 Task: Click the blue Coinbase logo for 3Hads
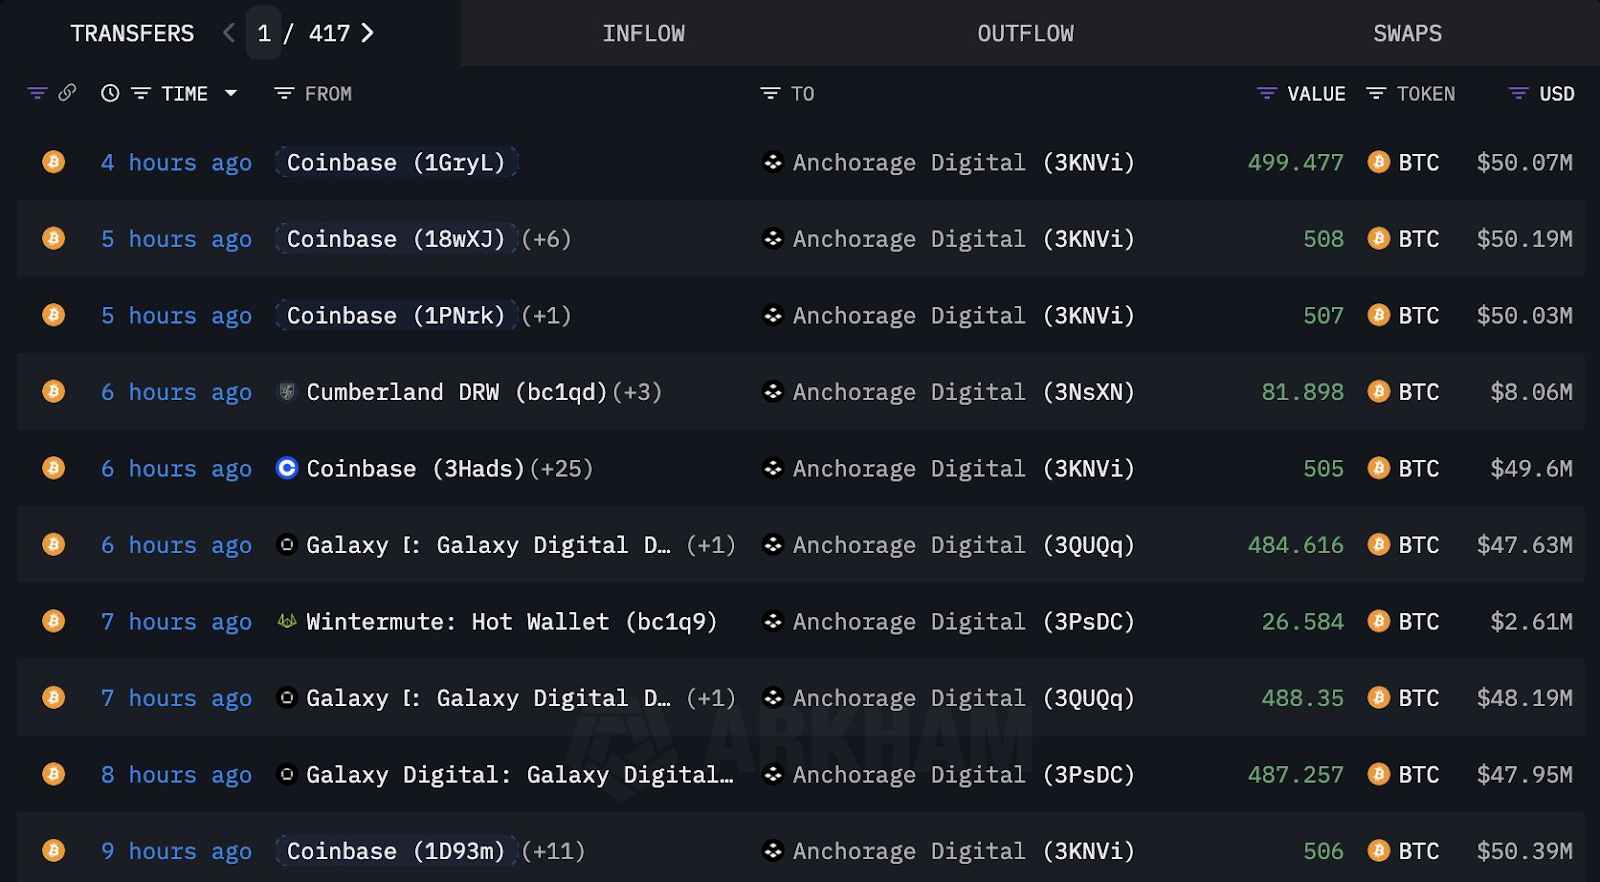point(287,468)
